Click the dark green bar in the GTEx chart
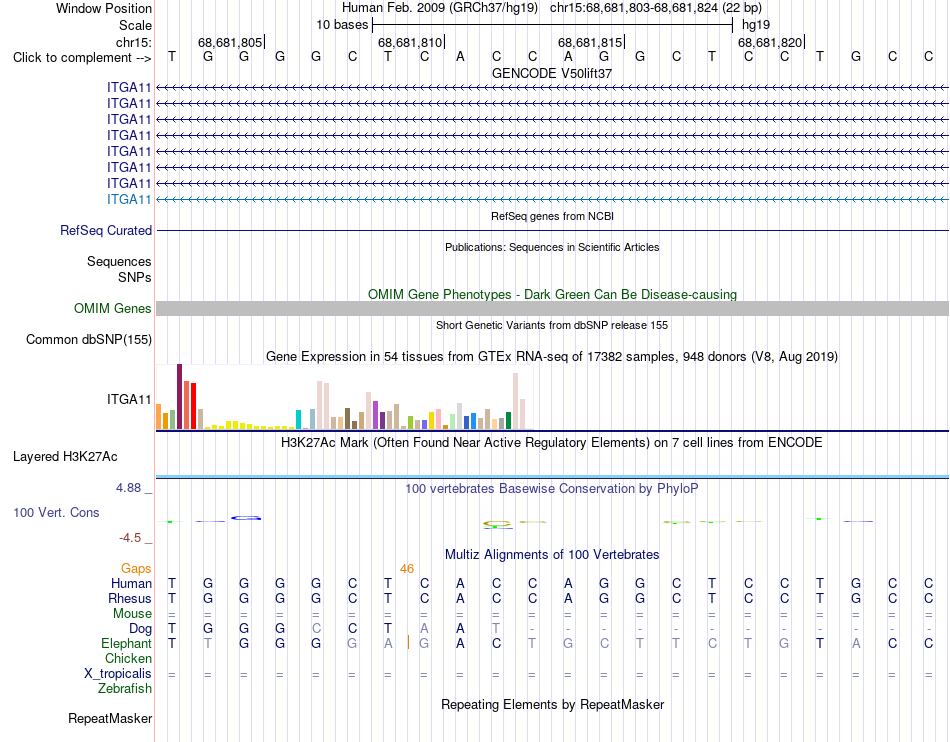Screen dimensions: 950x742 point(508,420)
